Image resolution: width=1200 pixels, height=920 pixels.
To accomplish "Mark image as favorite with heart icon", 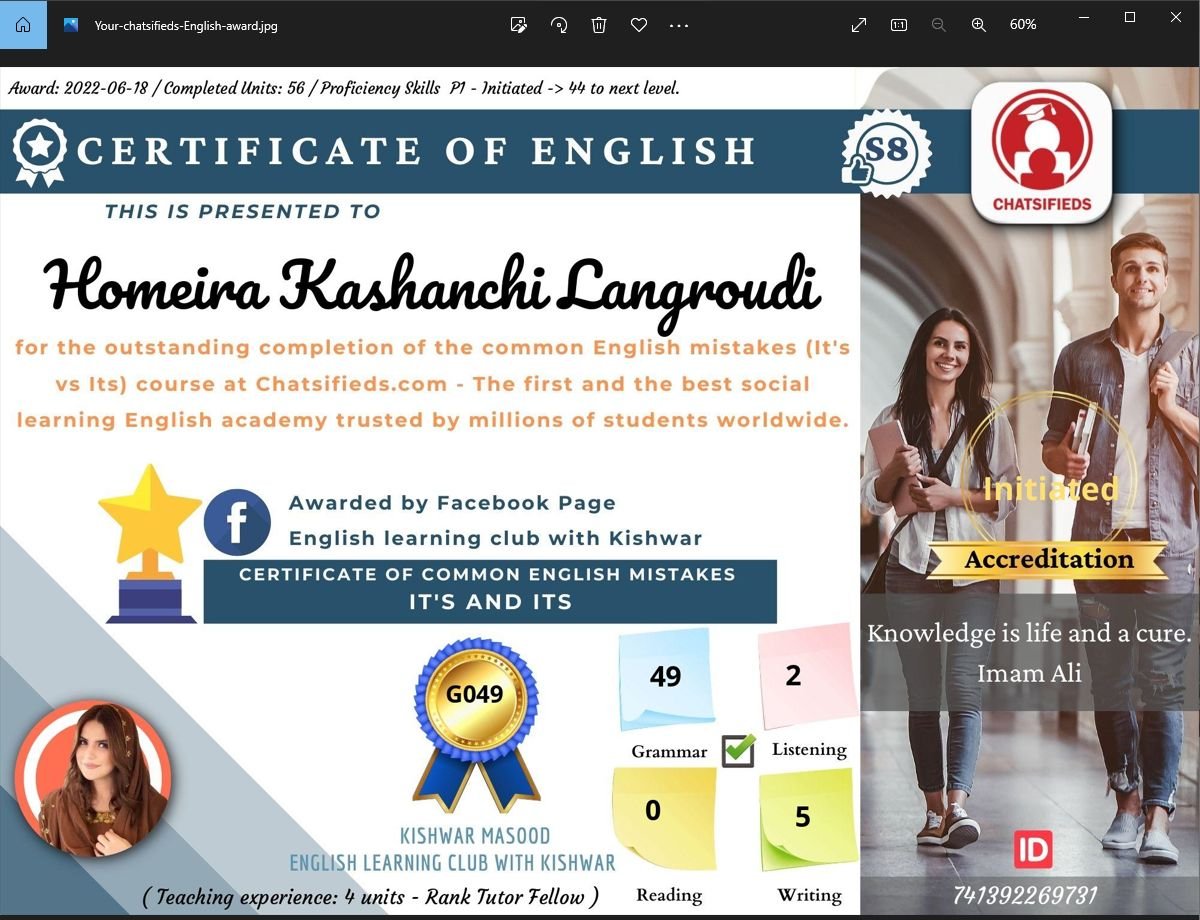I will [639, 25].
